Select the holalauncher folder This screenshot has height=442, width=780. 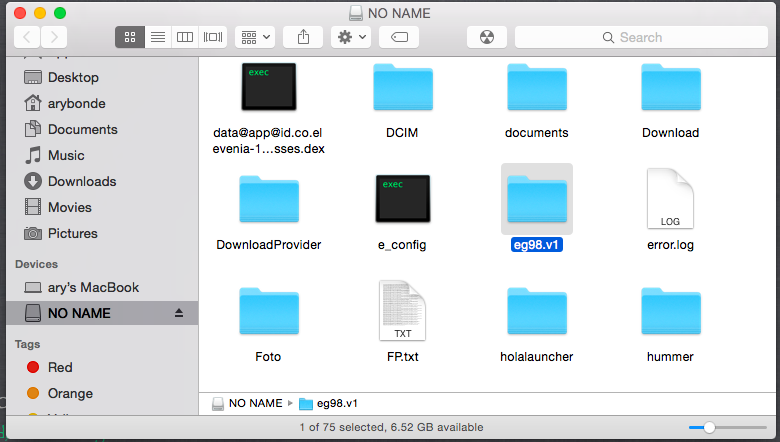click(x=537, y=311)
